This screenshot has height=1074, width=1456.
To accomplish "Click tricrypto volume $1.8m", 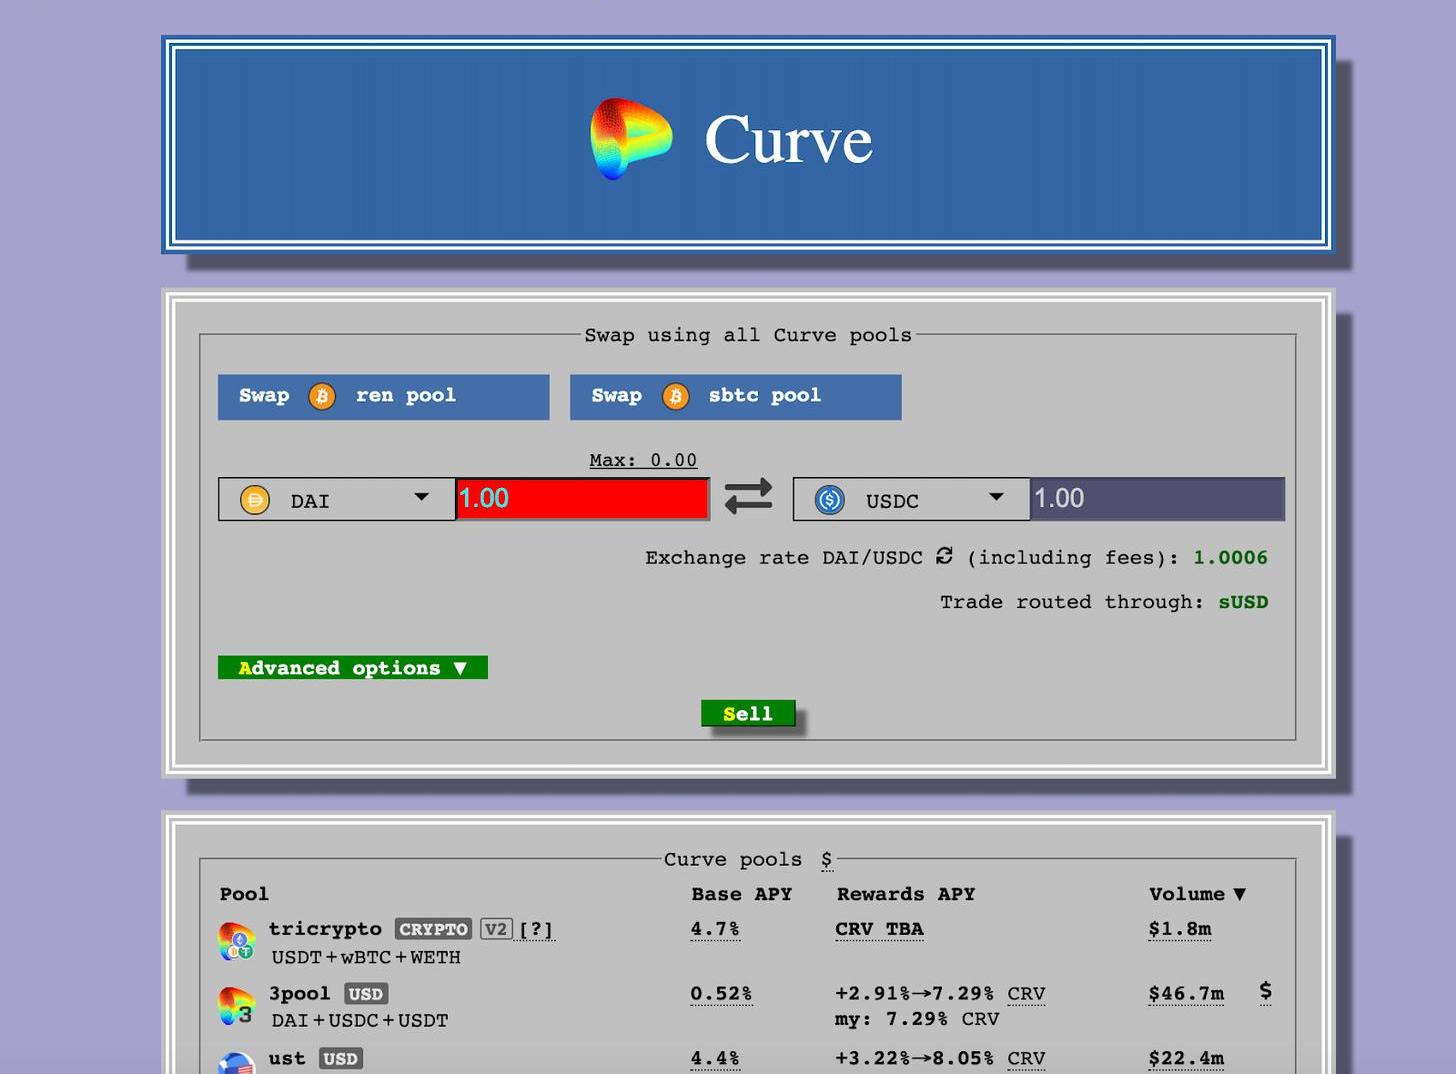I will [x=1180, y=929].
